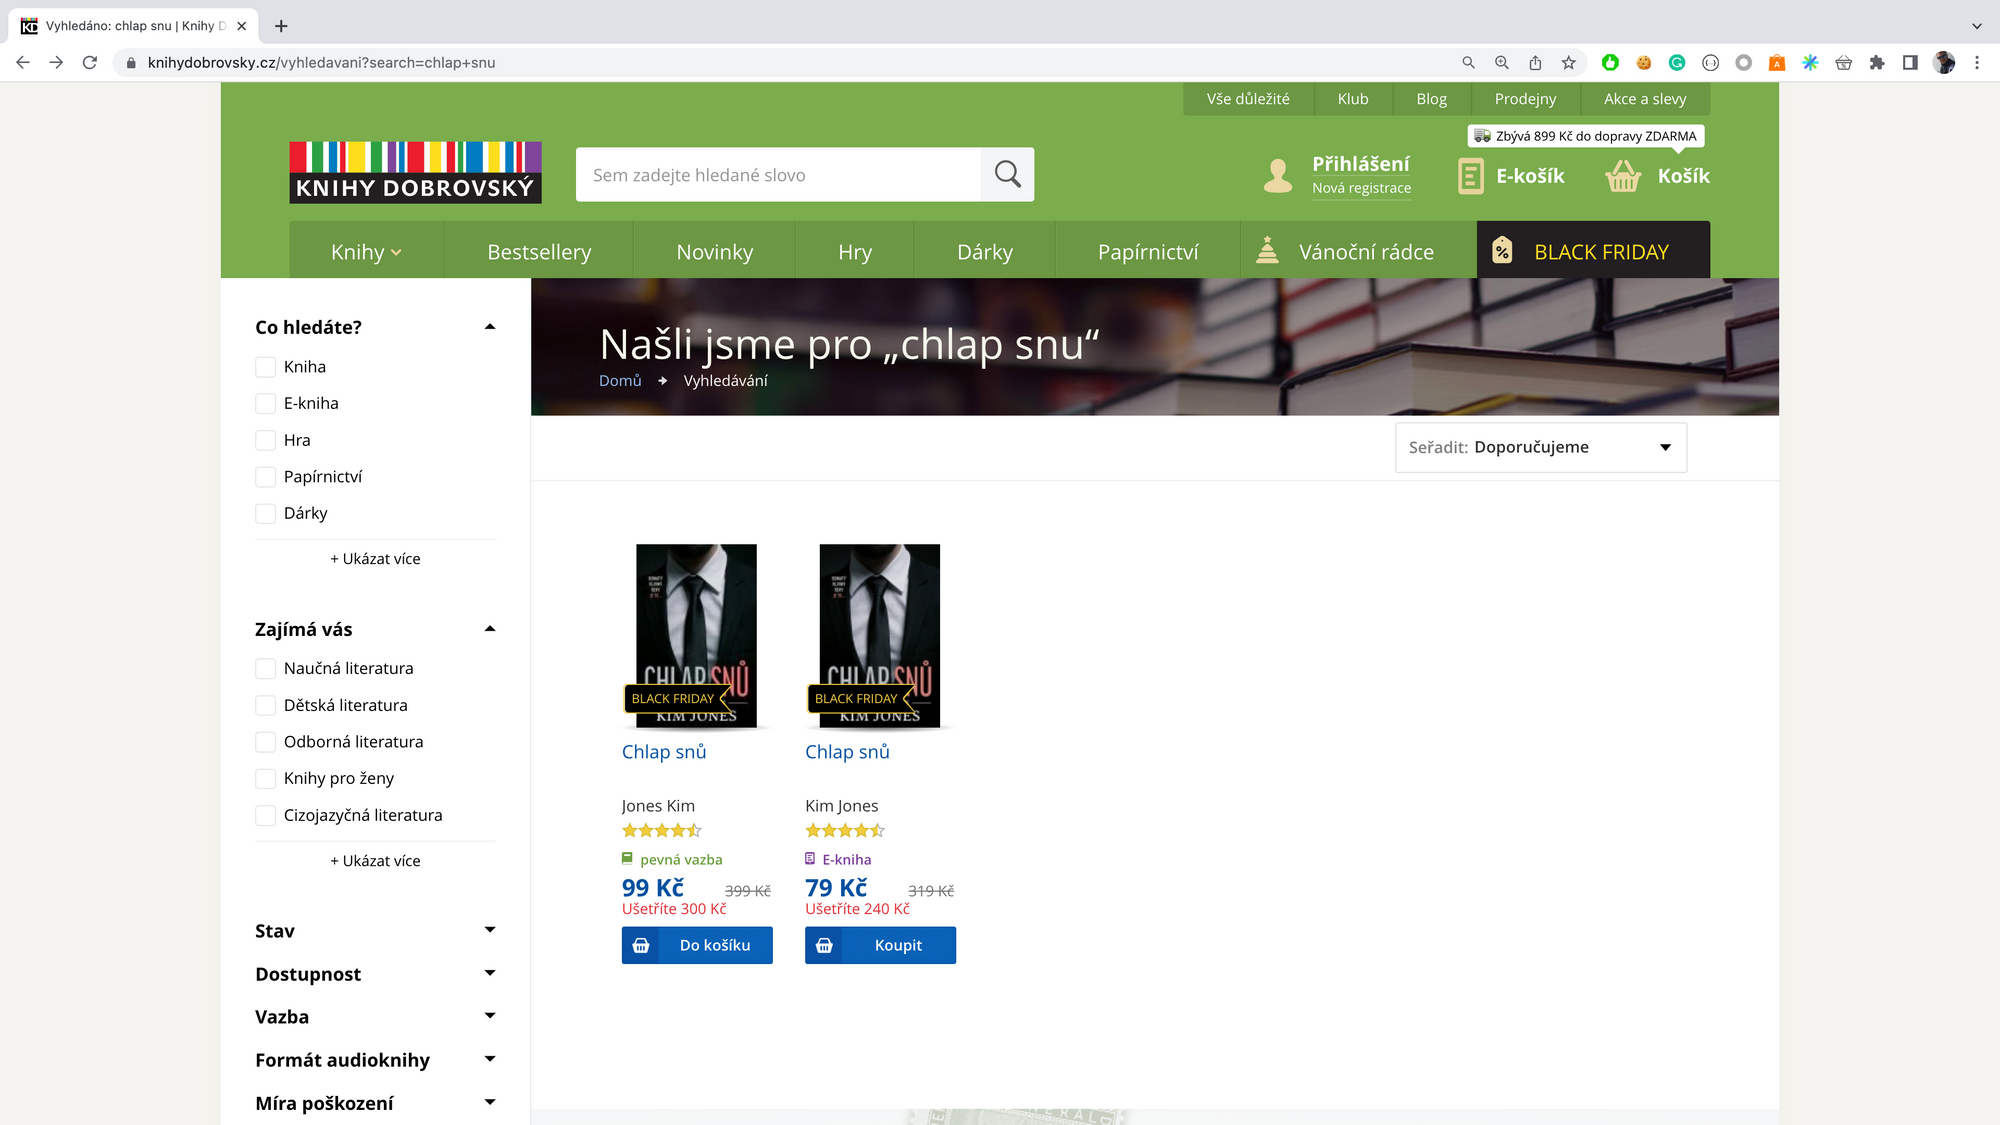Click the search magnifier icon button
2000x1125 pixels.
coord(1007,175)
